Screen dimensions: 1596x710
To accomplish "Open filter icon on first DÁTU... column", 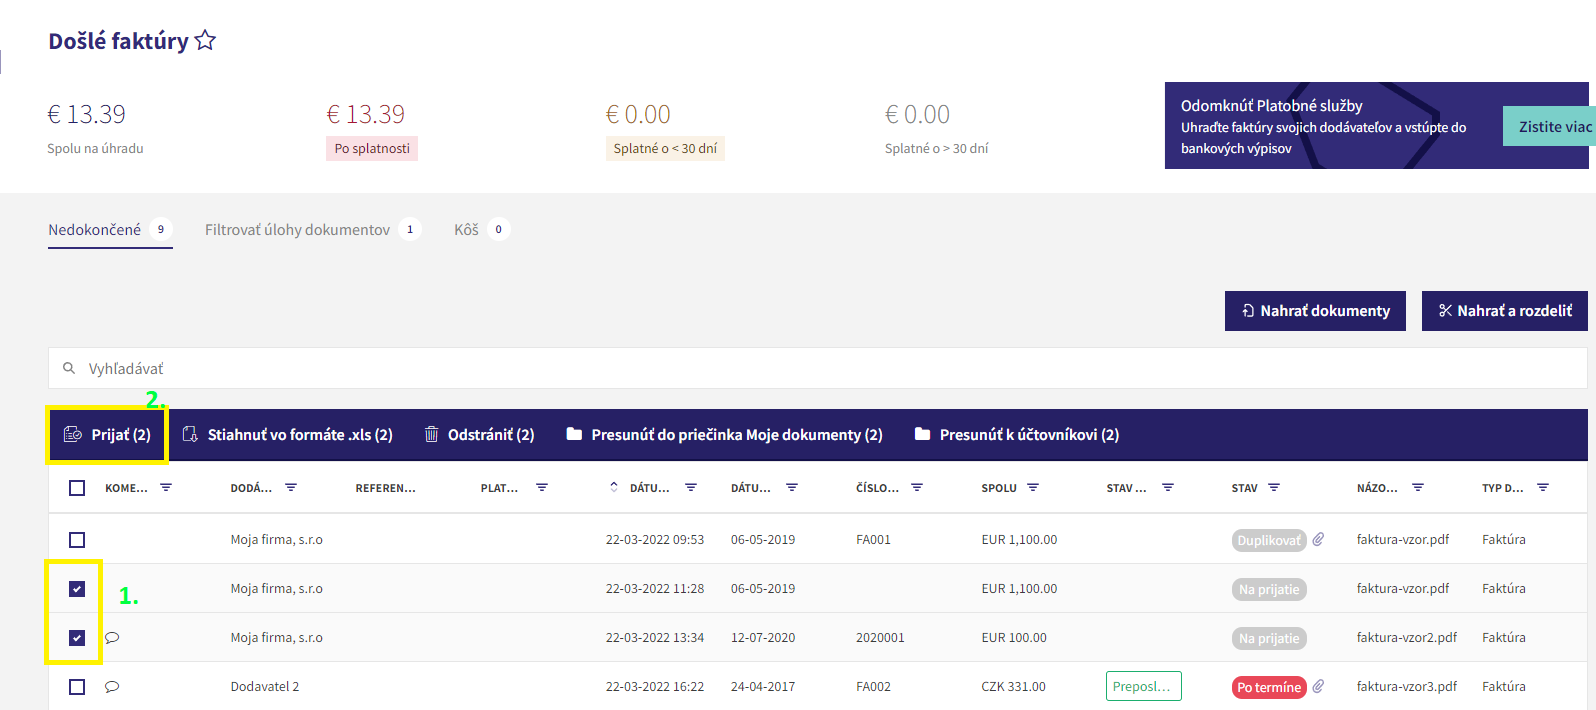I will [x=691, y=487].
